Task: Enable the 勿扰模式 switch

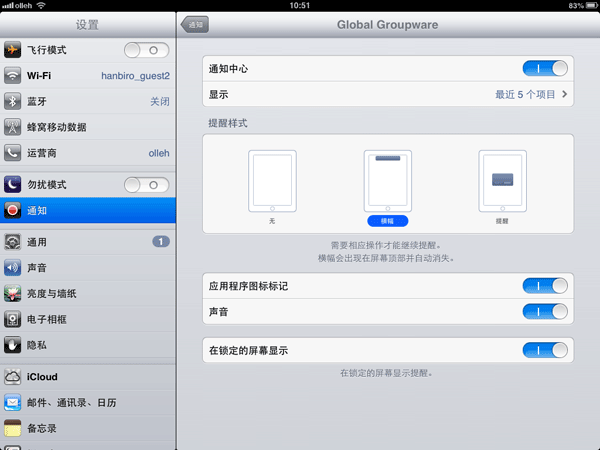Action: click(x=146, y=185)
